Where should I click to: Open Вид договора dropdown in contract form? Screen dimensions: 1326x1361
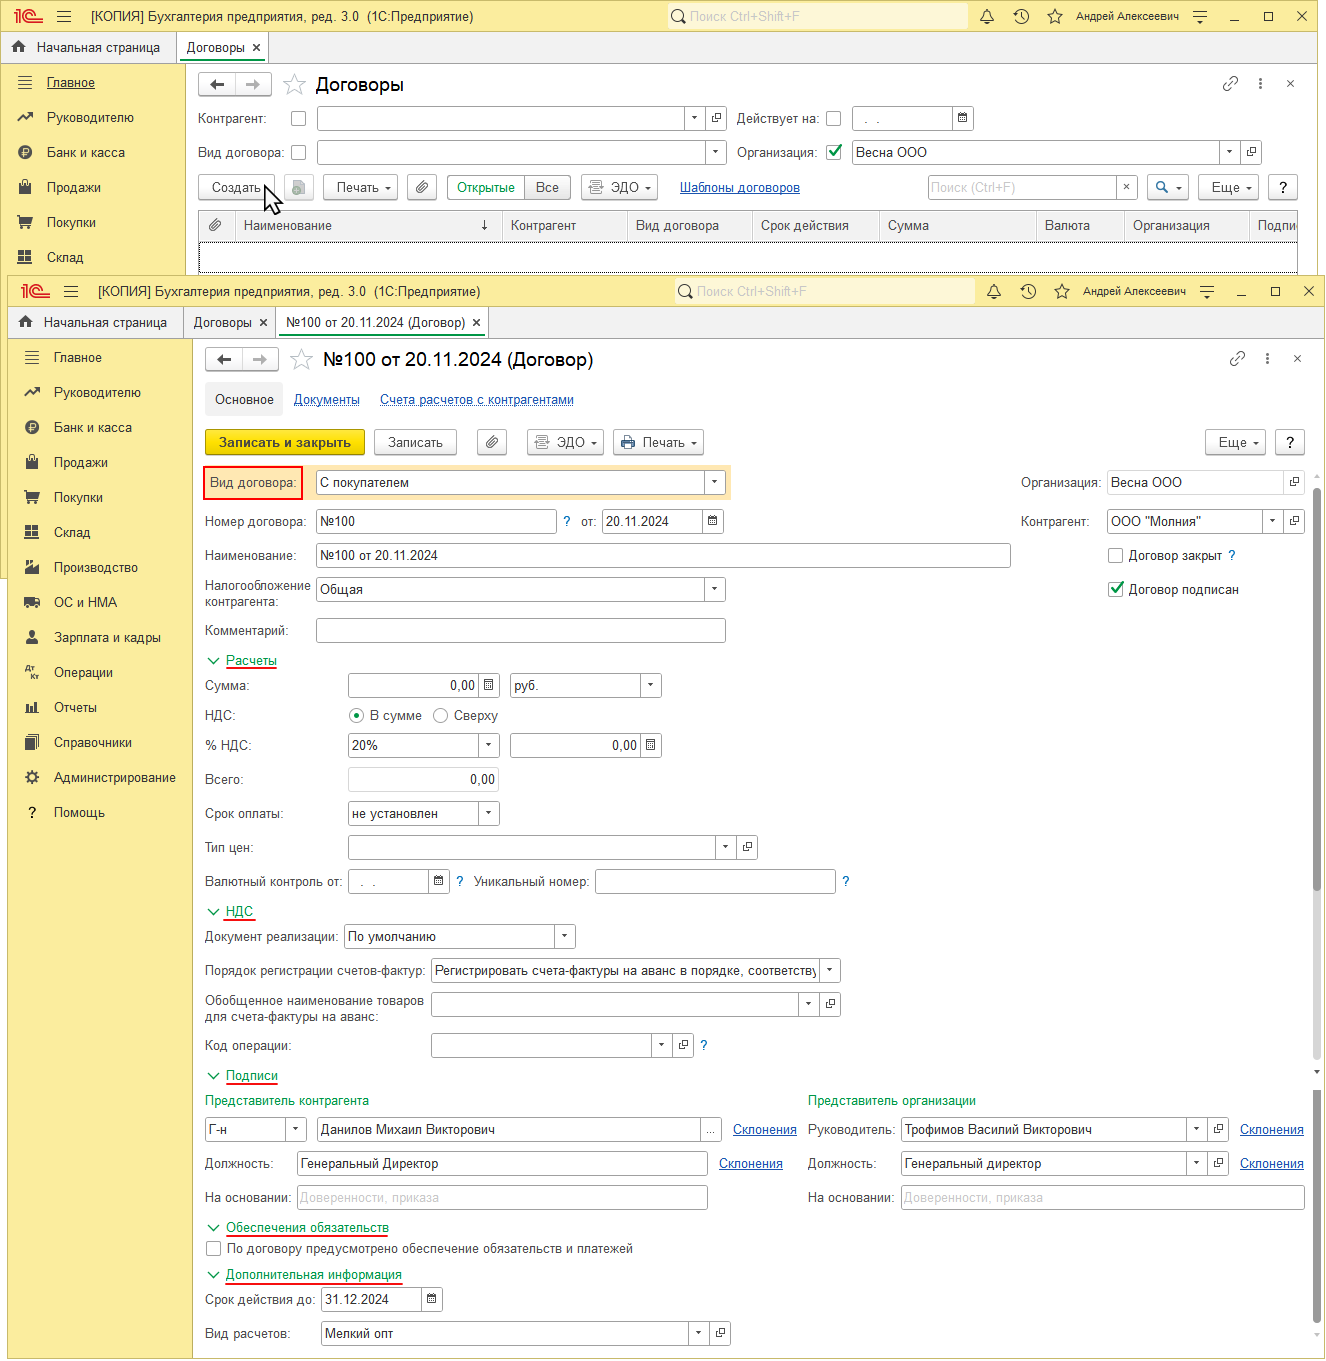(x=714, y=482)
